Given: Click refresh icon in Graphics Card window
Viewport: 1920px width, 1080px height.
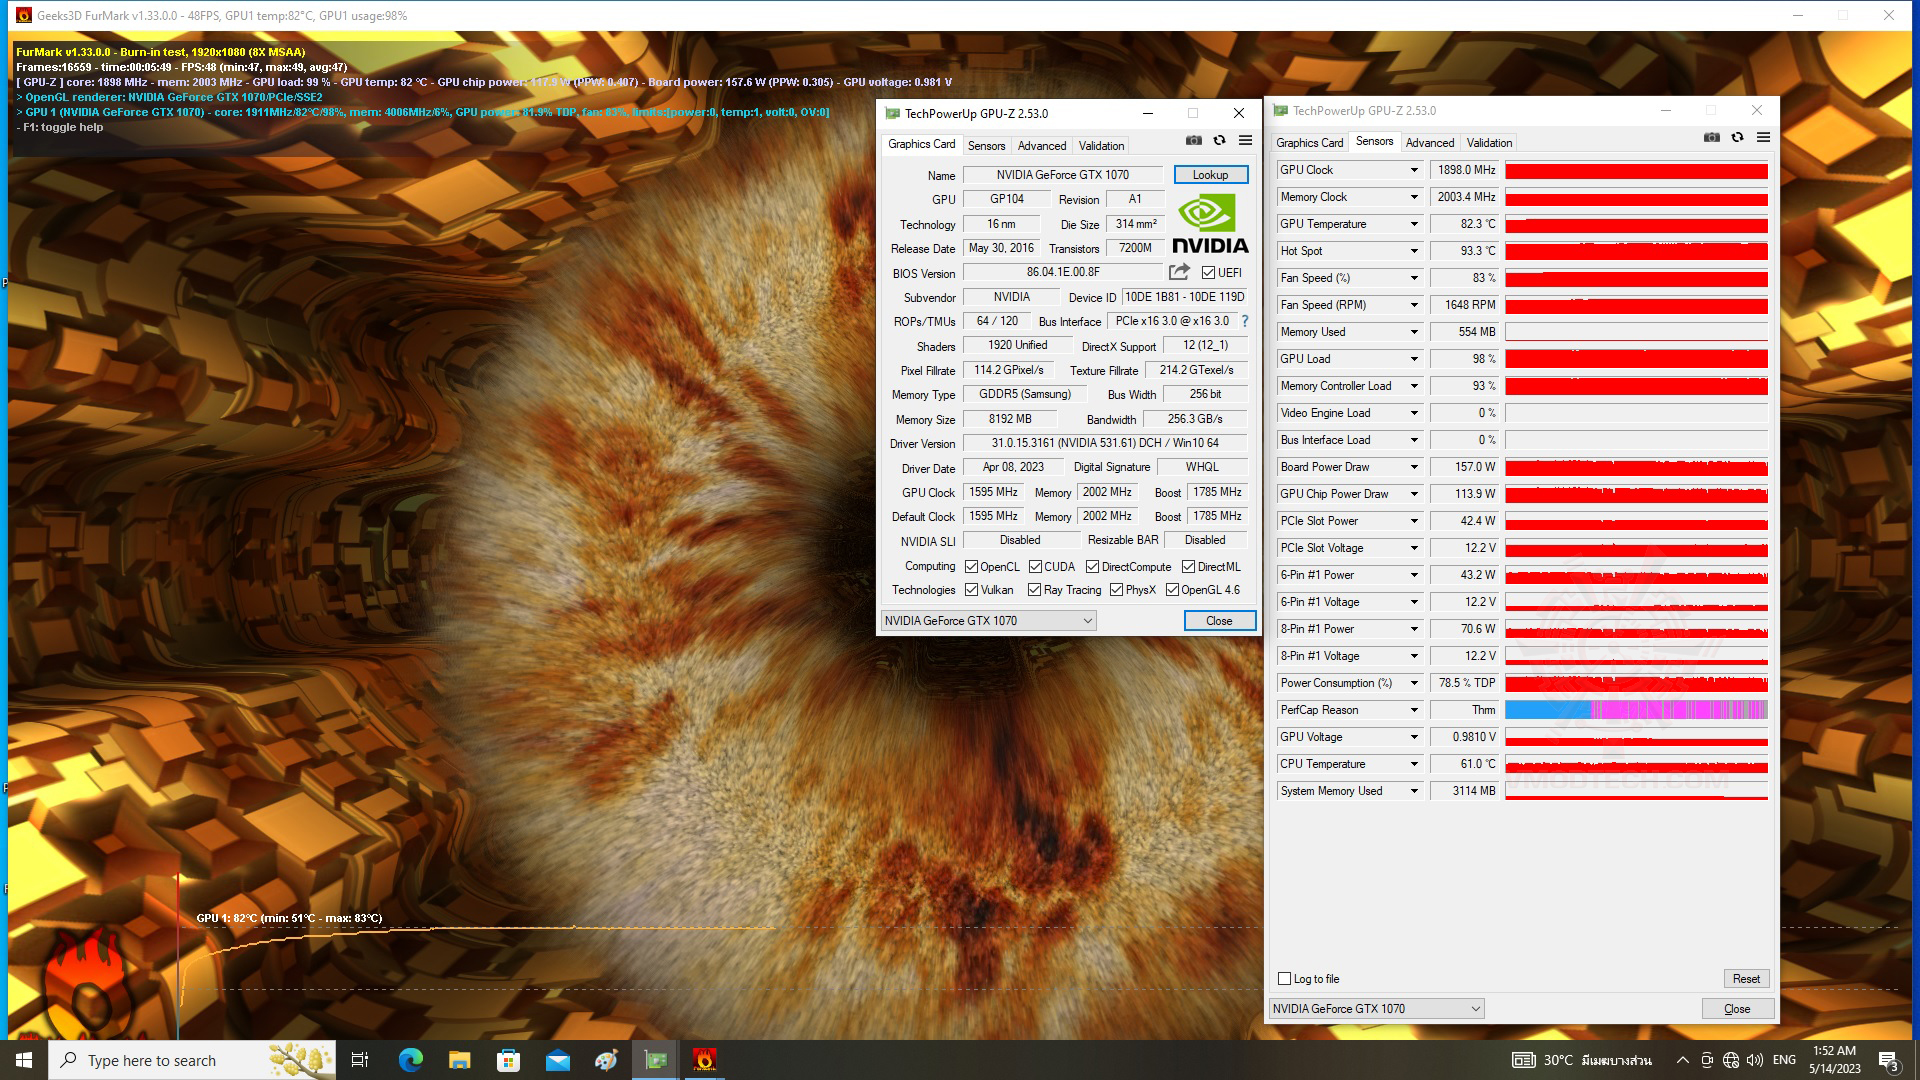Looking at the screenshot, I should point(1219,141).
